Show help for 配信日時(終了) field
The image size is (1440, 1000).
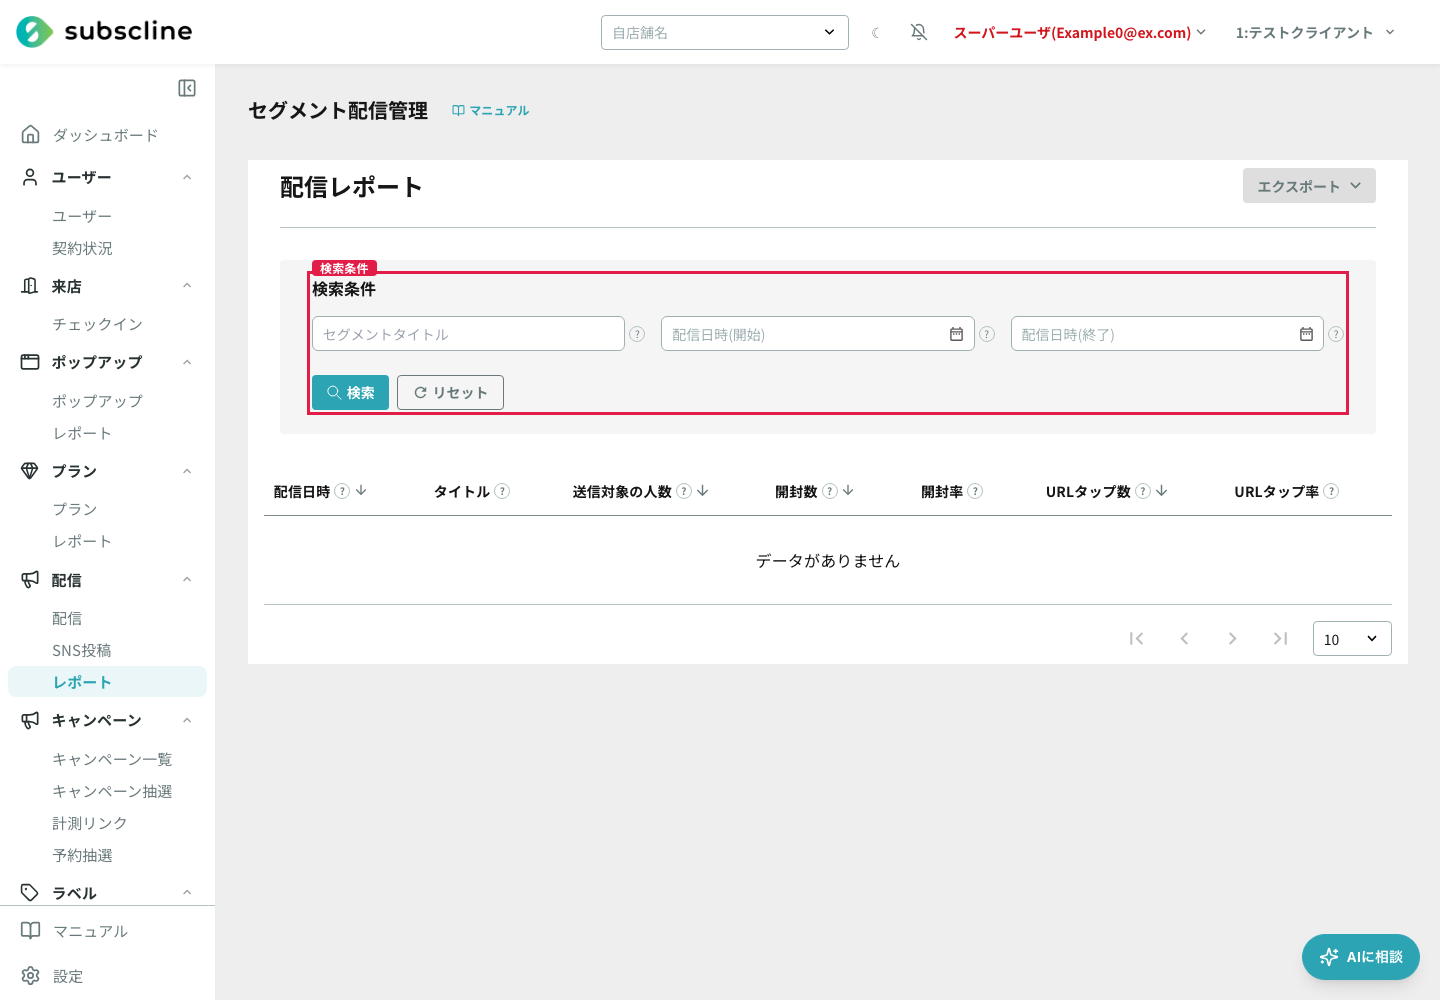[x=1336, y=334]
